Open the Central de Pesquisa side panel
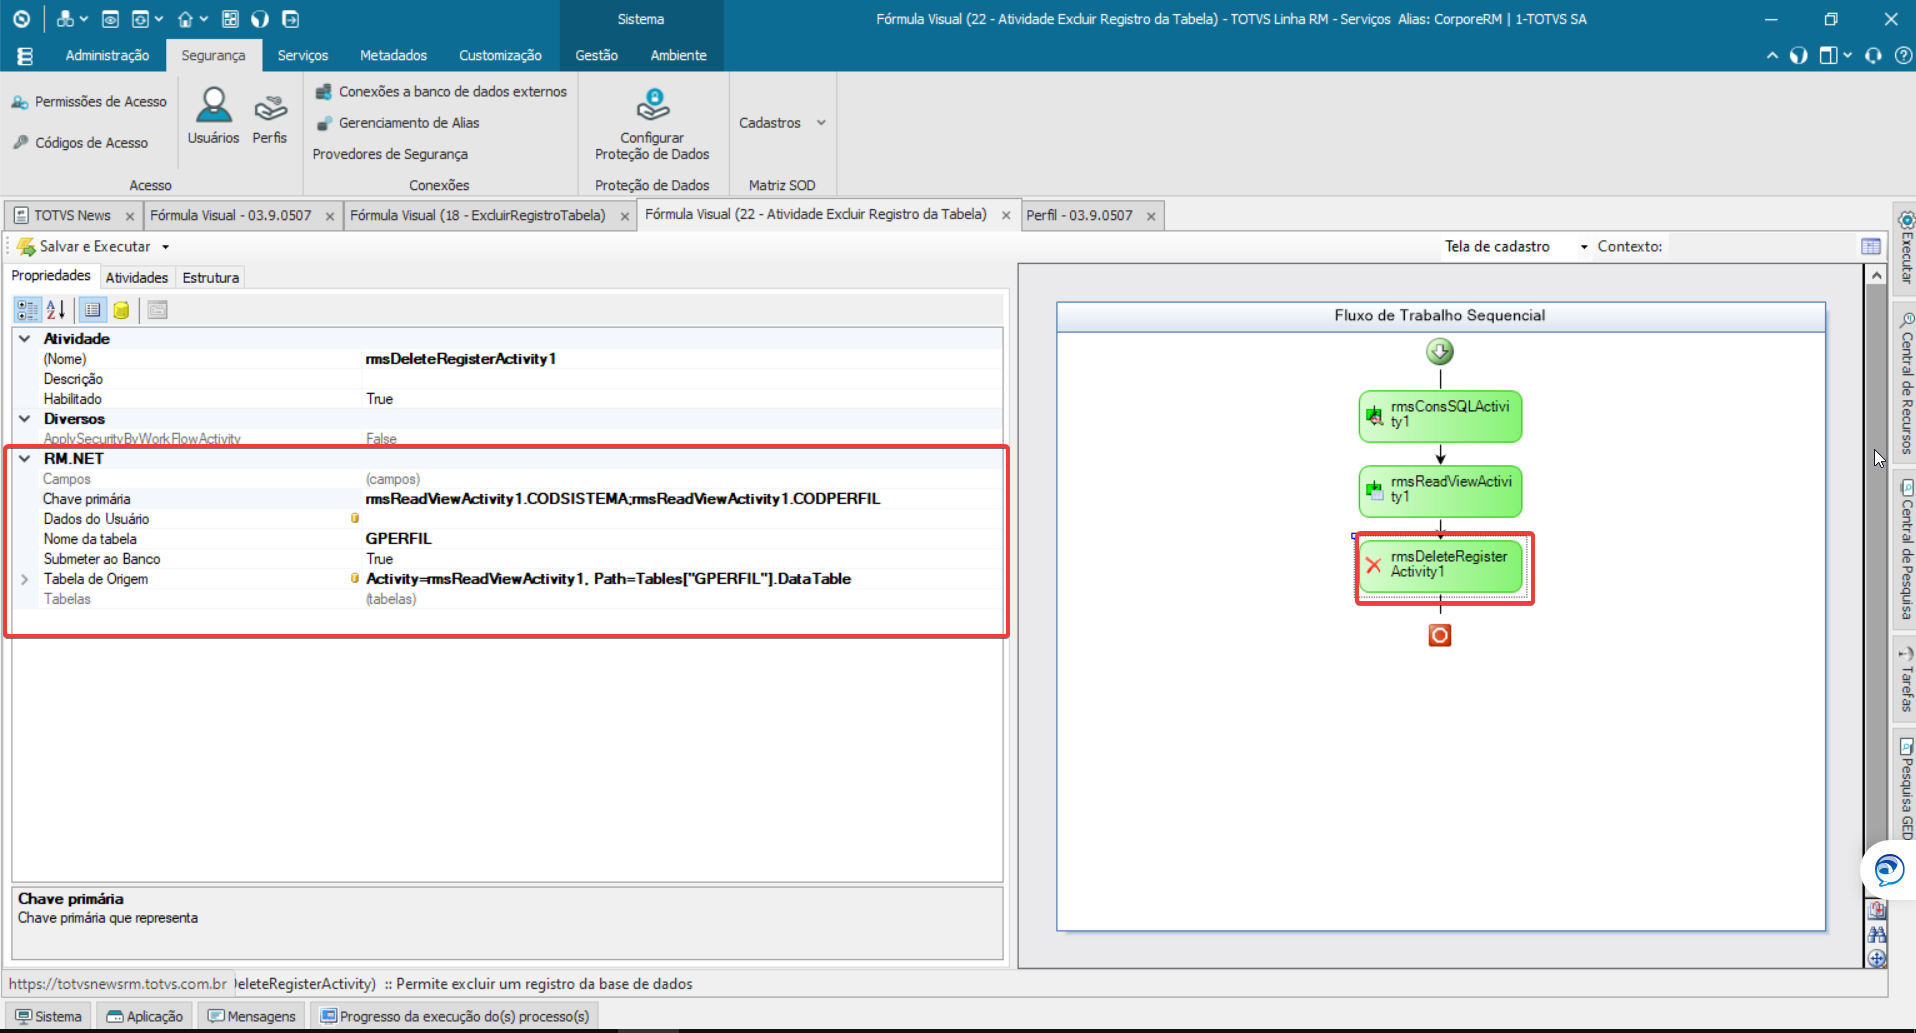1916x1033 pixels. point(1905,550)
